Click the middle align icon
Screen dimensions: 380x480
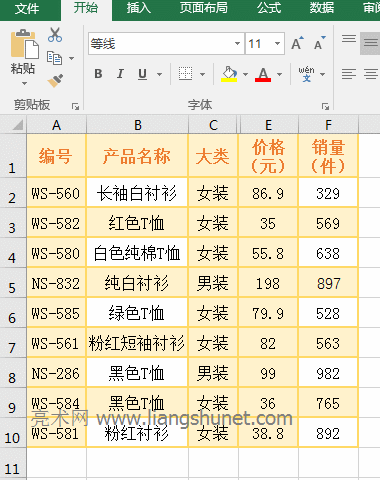pos(371,43)
